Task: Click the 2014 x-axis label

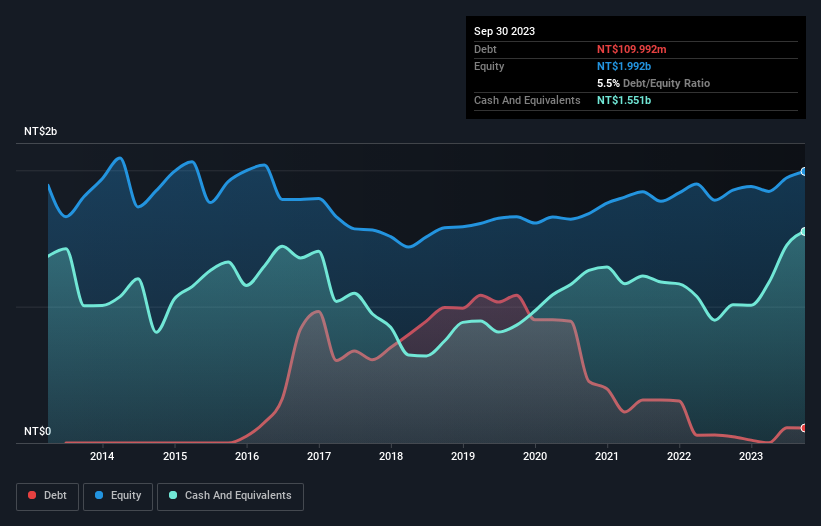Action: [x=102, y=456]
